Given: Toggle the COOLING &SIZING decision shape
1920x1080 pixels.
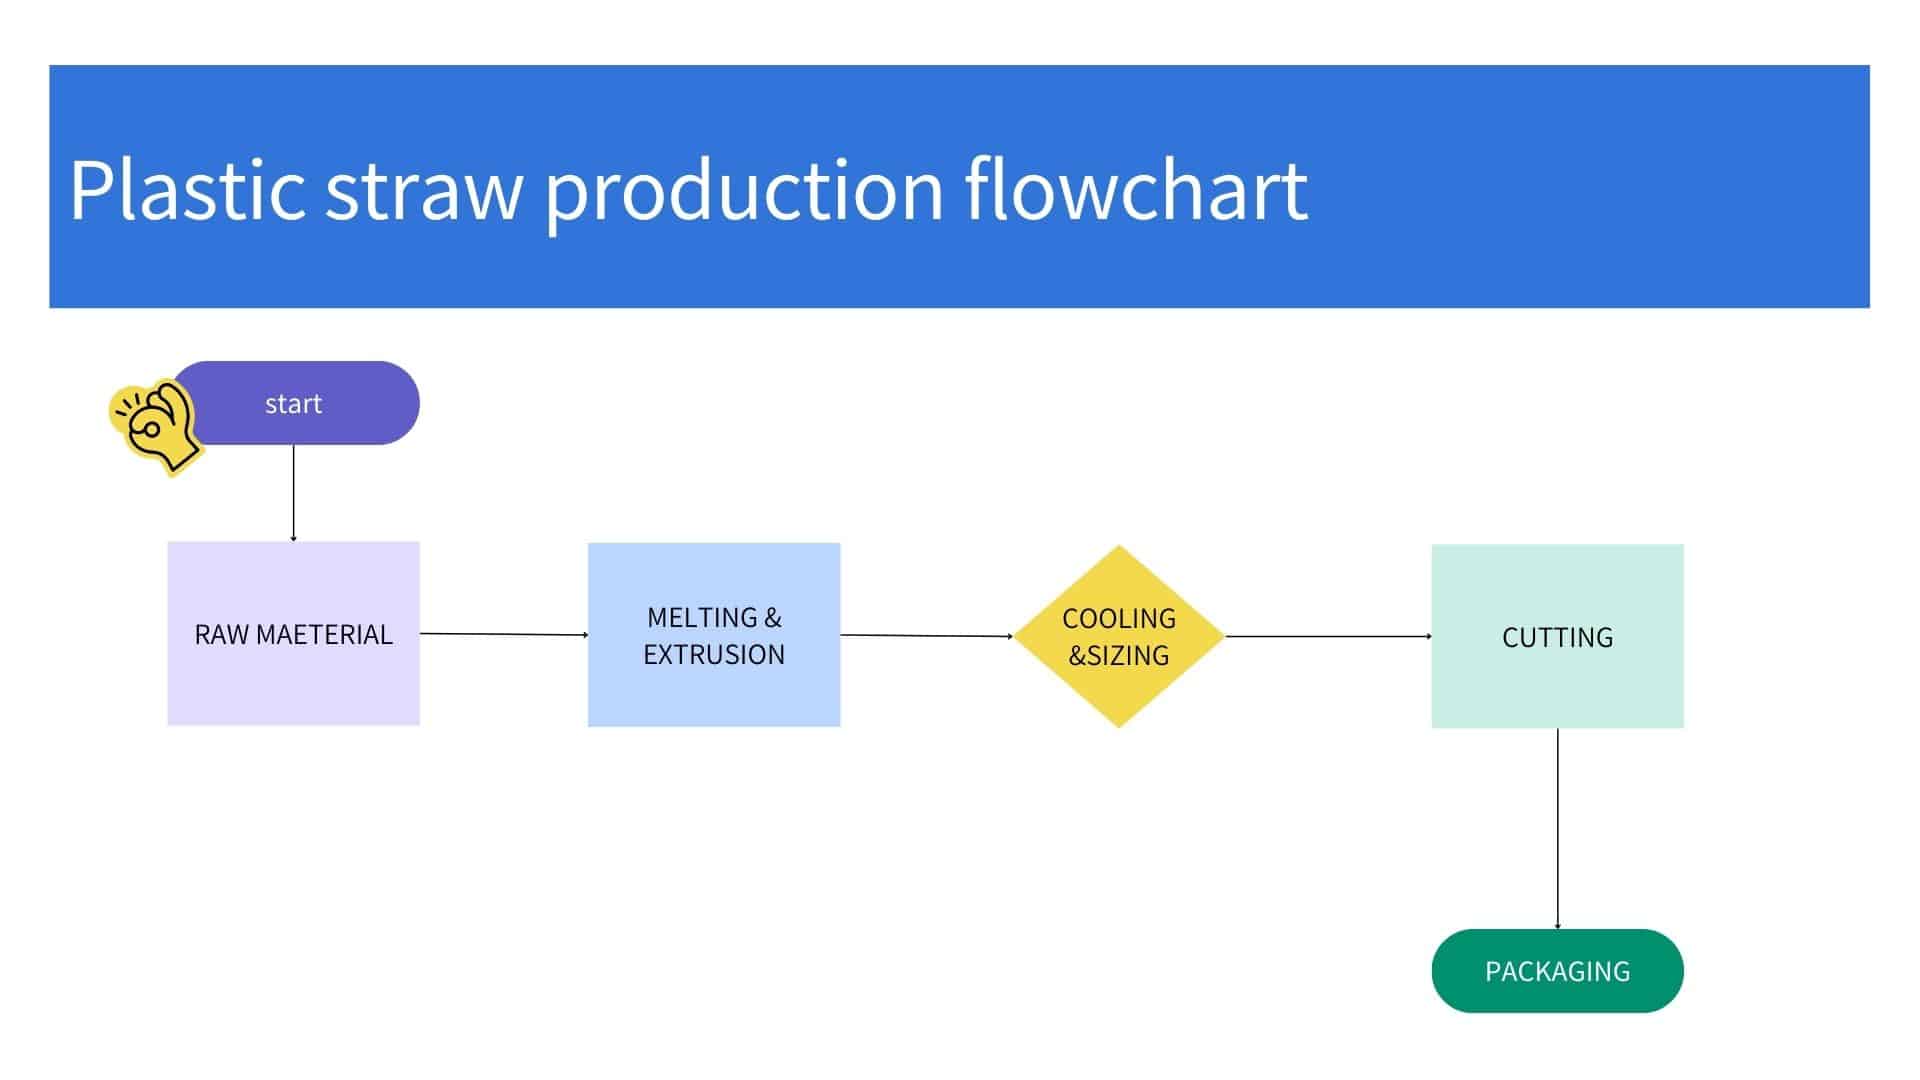Looking at the screenshot, I should (x=1120, y=637).
